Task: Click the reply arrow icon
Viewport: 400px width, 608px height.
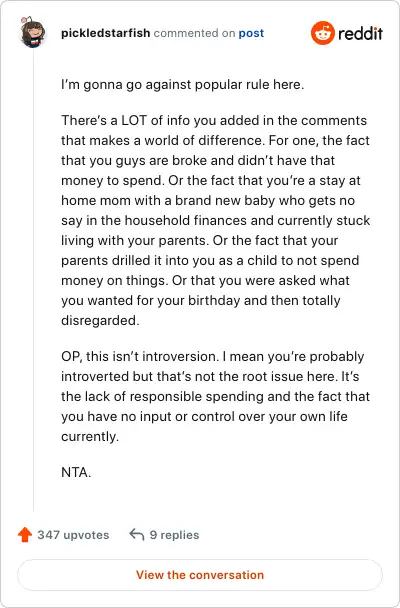Action: 136,534
